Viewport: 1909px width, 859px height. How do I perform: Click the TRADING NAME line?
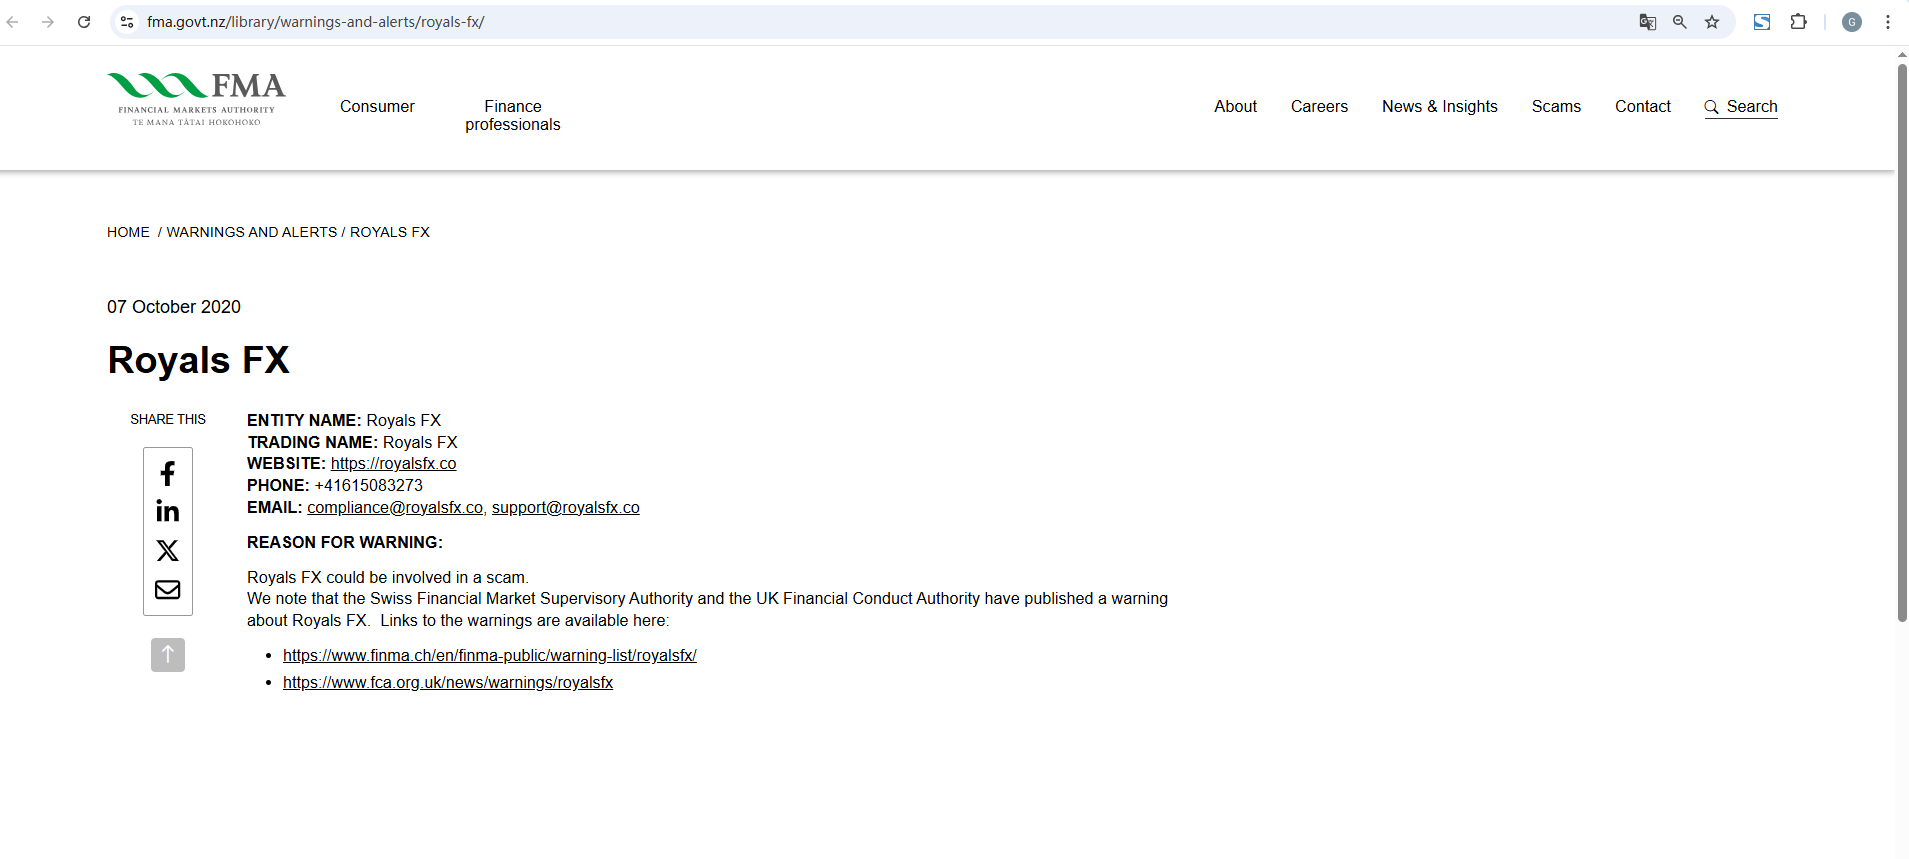(x=352, y=443)
